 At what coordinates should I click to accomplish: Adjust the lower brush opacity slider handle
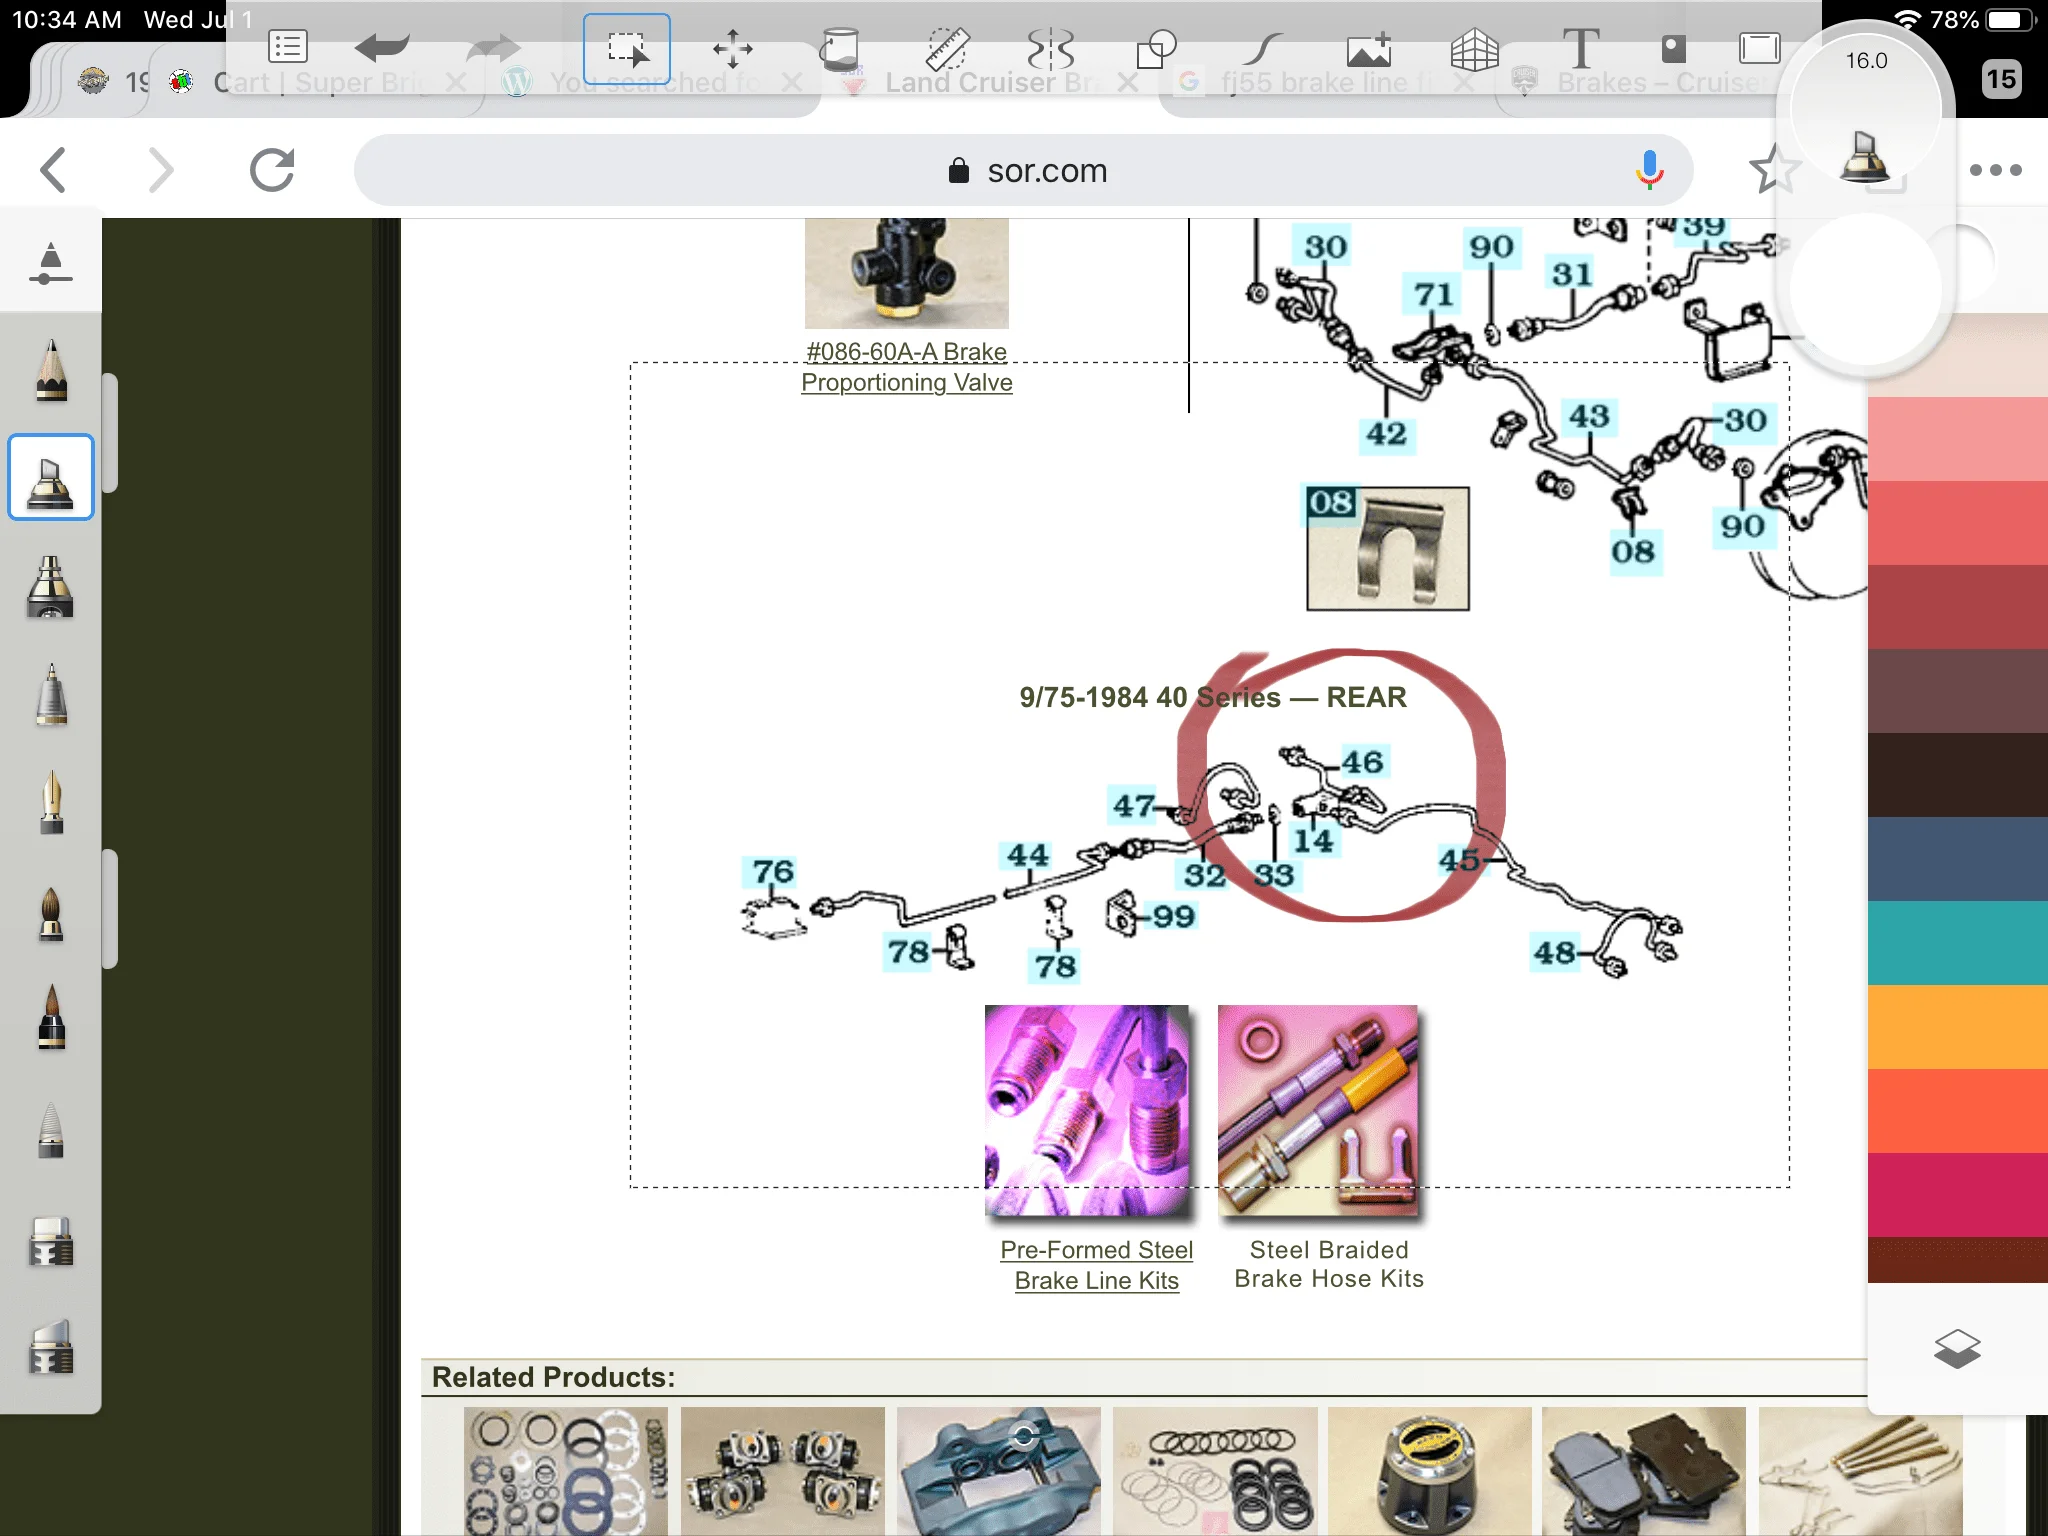(110, 909)
